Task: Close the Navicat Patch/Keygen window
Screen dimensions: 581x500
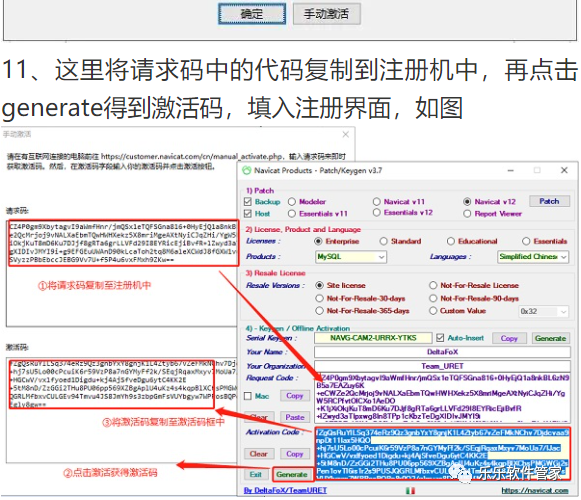Action: pos(564,170)
